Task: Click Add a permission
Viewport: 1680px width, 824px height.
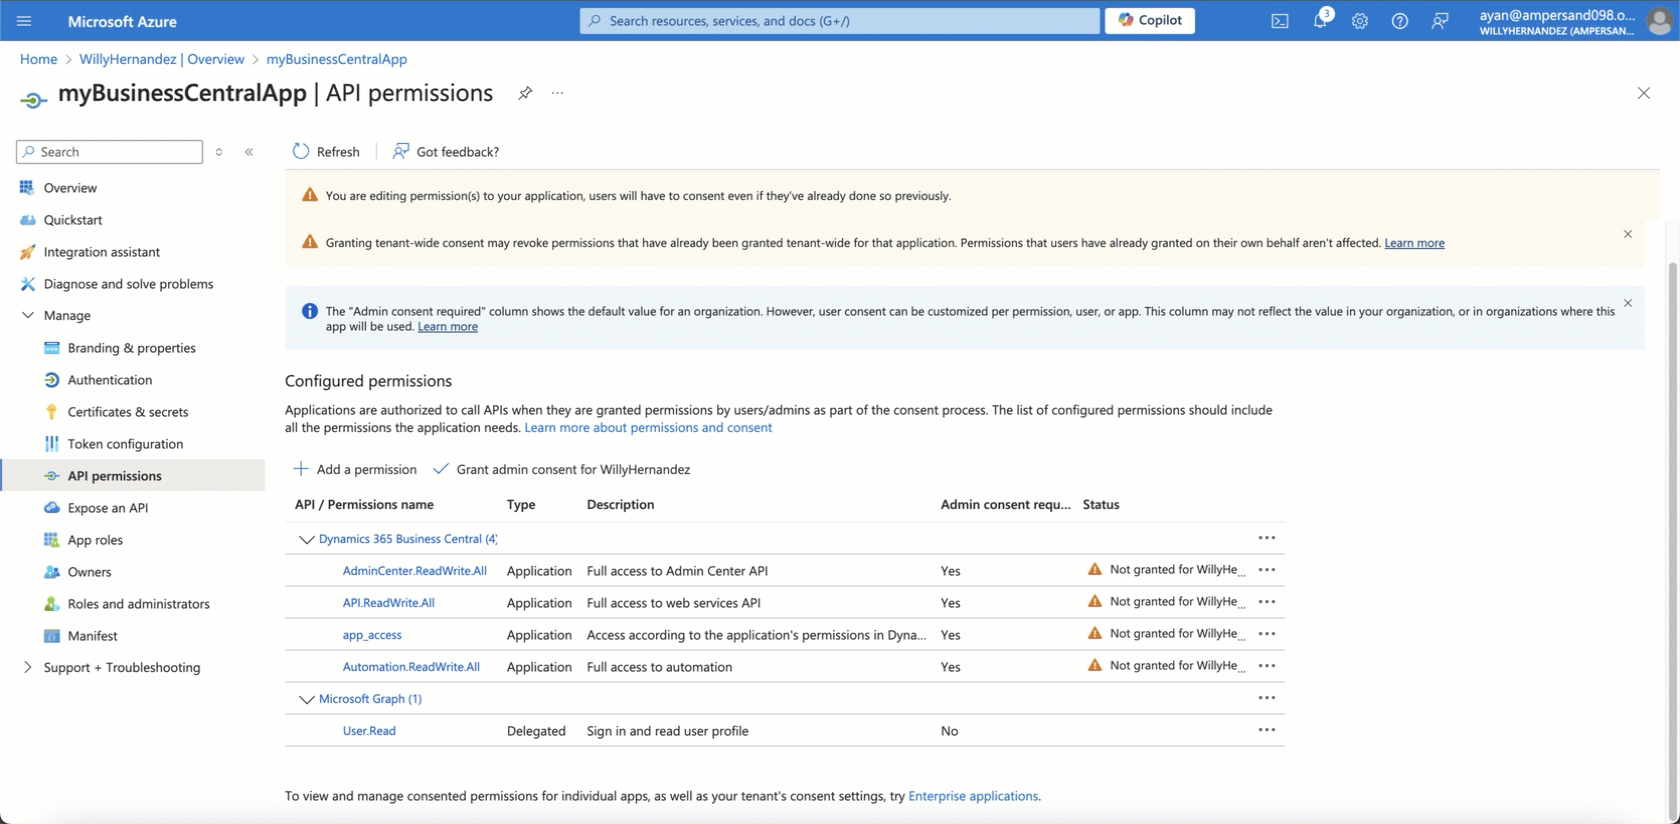Action: point(355,469)
